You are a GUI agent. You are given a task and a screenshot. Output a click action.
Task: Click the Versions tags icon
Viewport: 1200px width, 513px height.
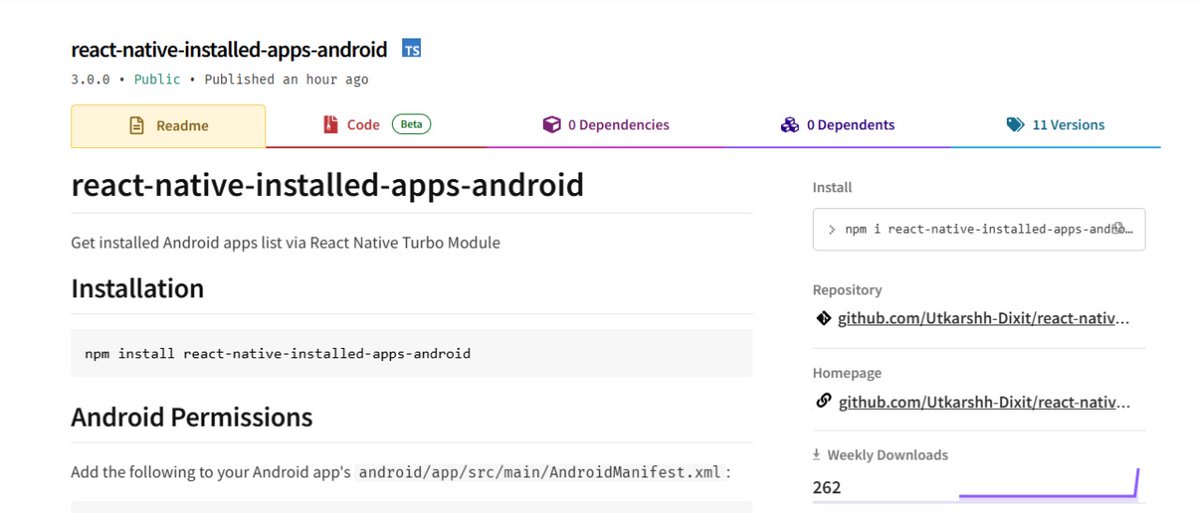pos(1015,125)
